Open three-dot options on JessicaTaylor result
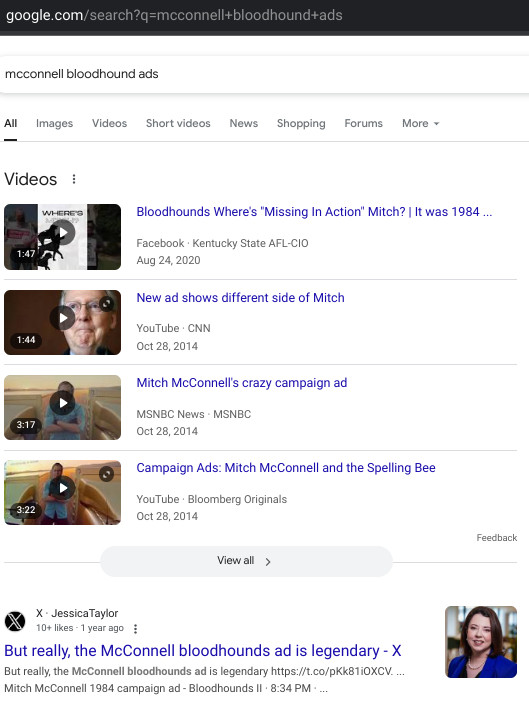The image size is (529, 708). [135, 629]
